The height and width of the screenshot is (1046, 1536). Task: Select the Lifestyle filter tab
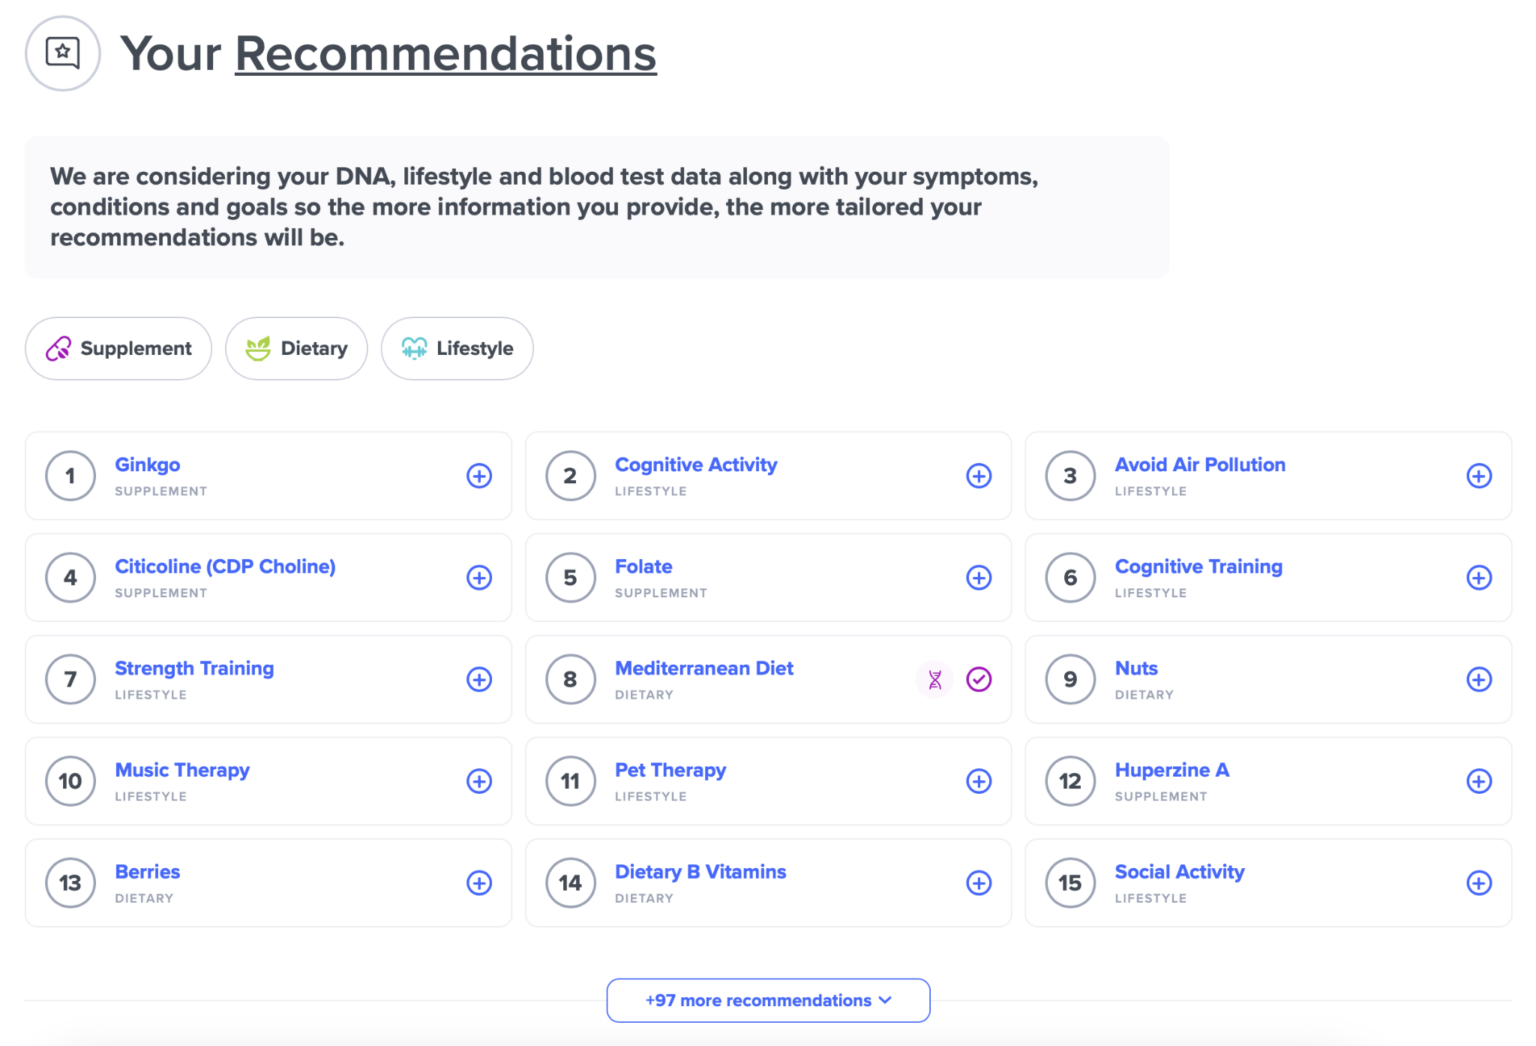pyautogui.click(x=457, y=349)
